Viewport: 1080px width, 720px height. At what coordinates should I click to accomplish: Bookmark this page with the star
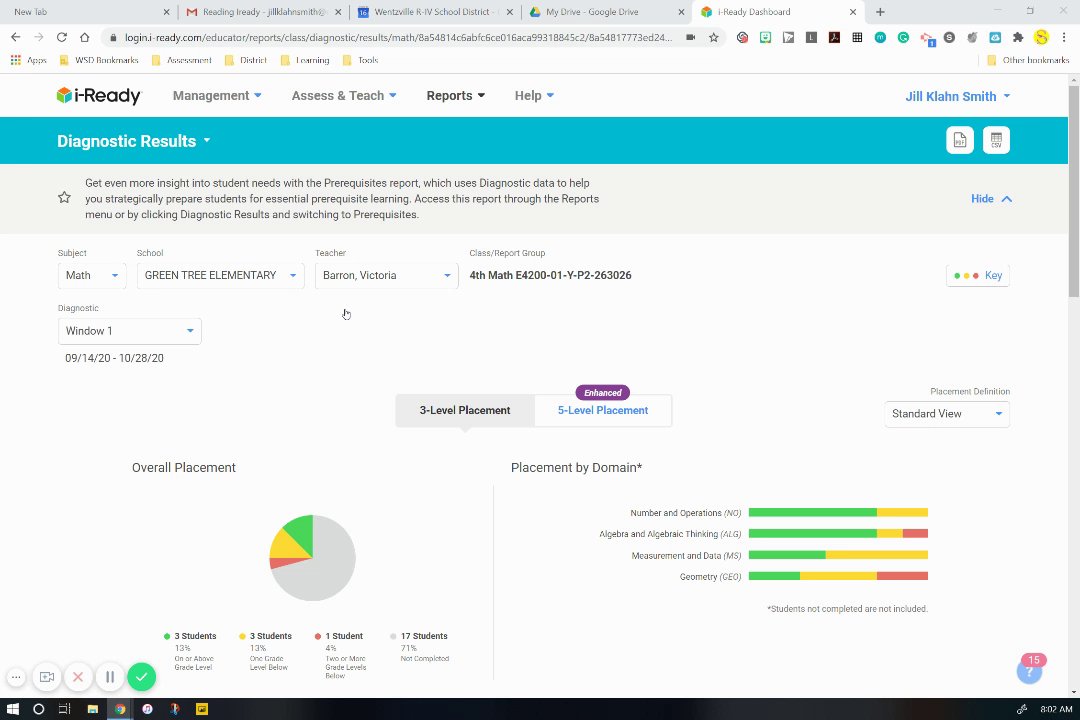coord(714,37)
